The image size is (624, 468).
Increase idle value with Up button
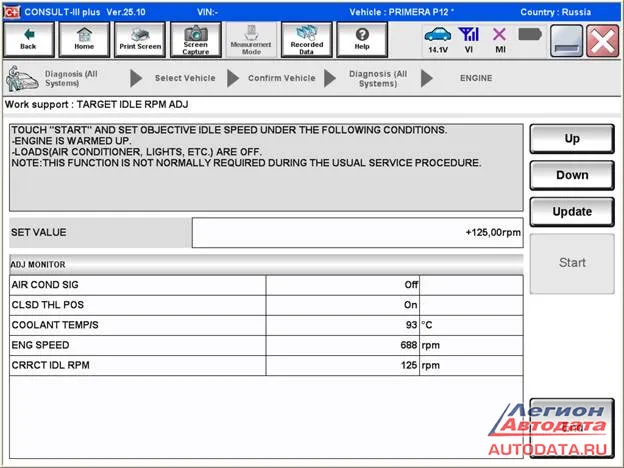[x=572, y=138]
